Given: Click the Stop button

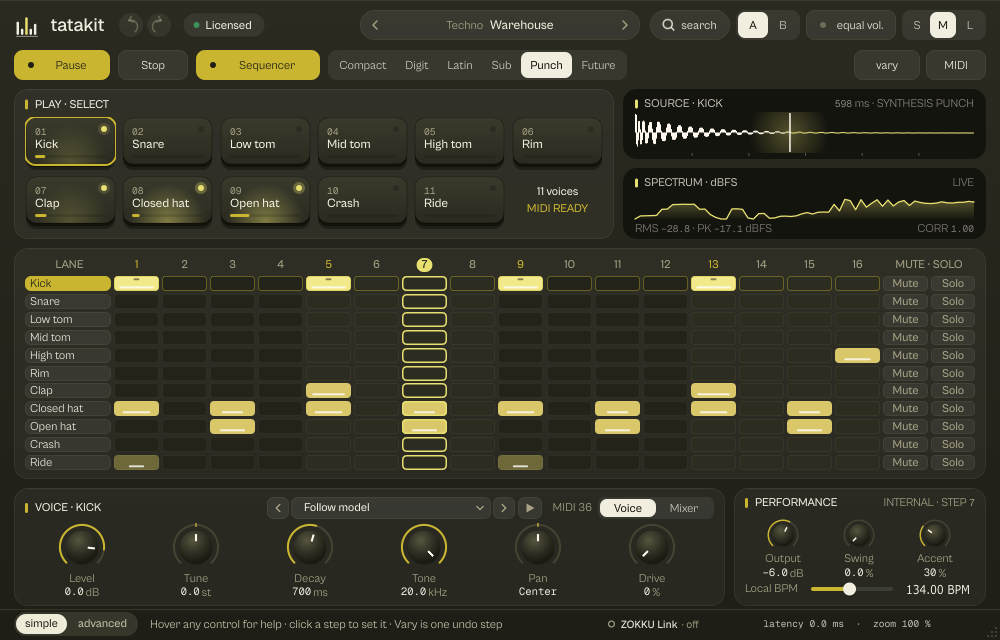Looking at the screenshot, I should pos(152,65).
